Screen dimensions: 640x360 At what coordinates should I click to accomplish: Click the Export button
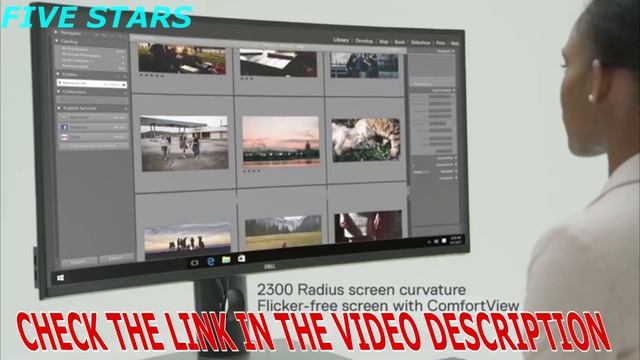[116, 258]
